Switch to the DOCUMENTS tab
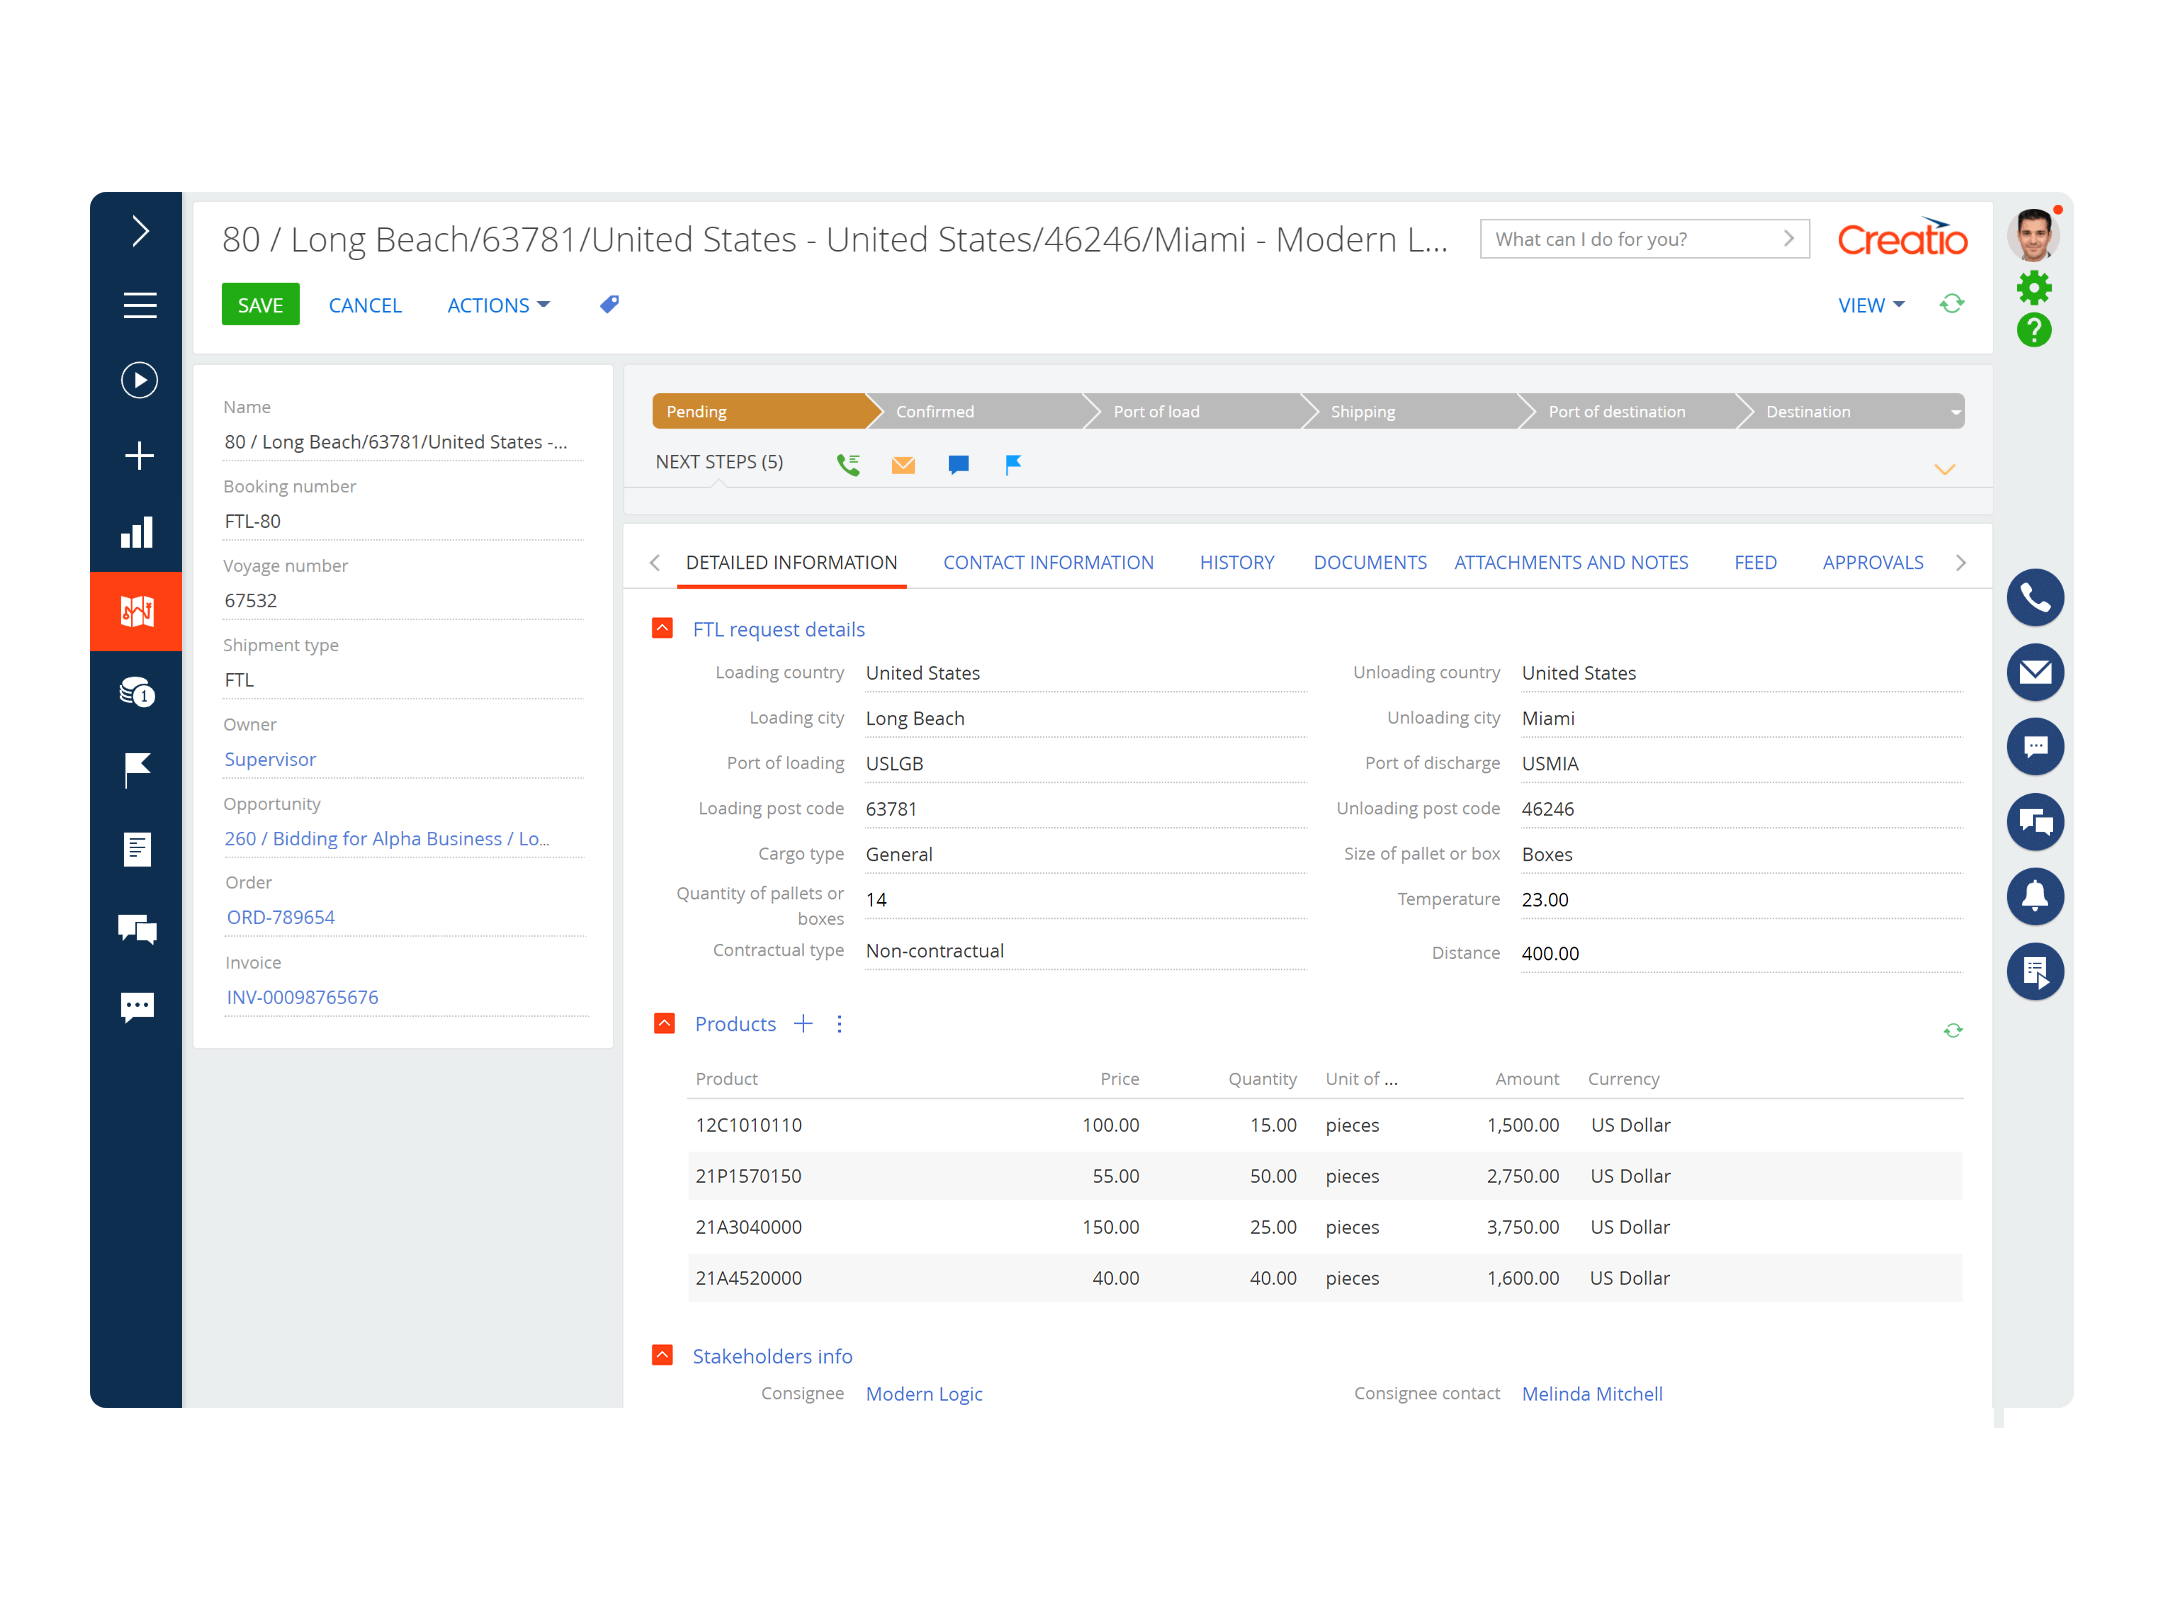Screen dimensions: 2164x1600 (1369, 562)
